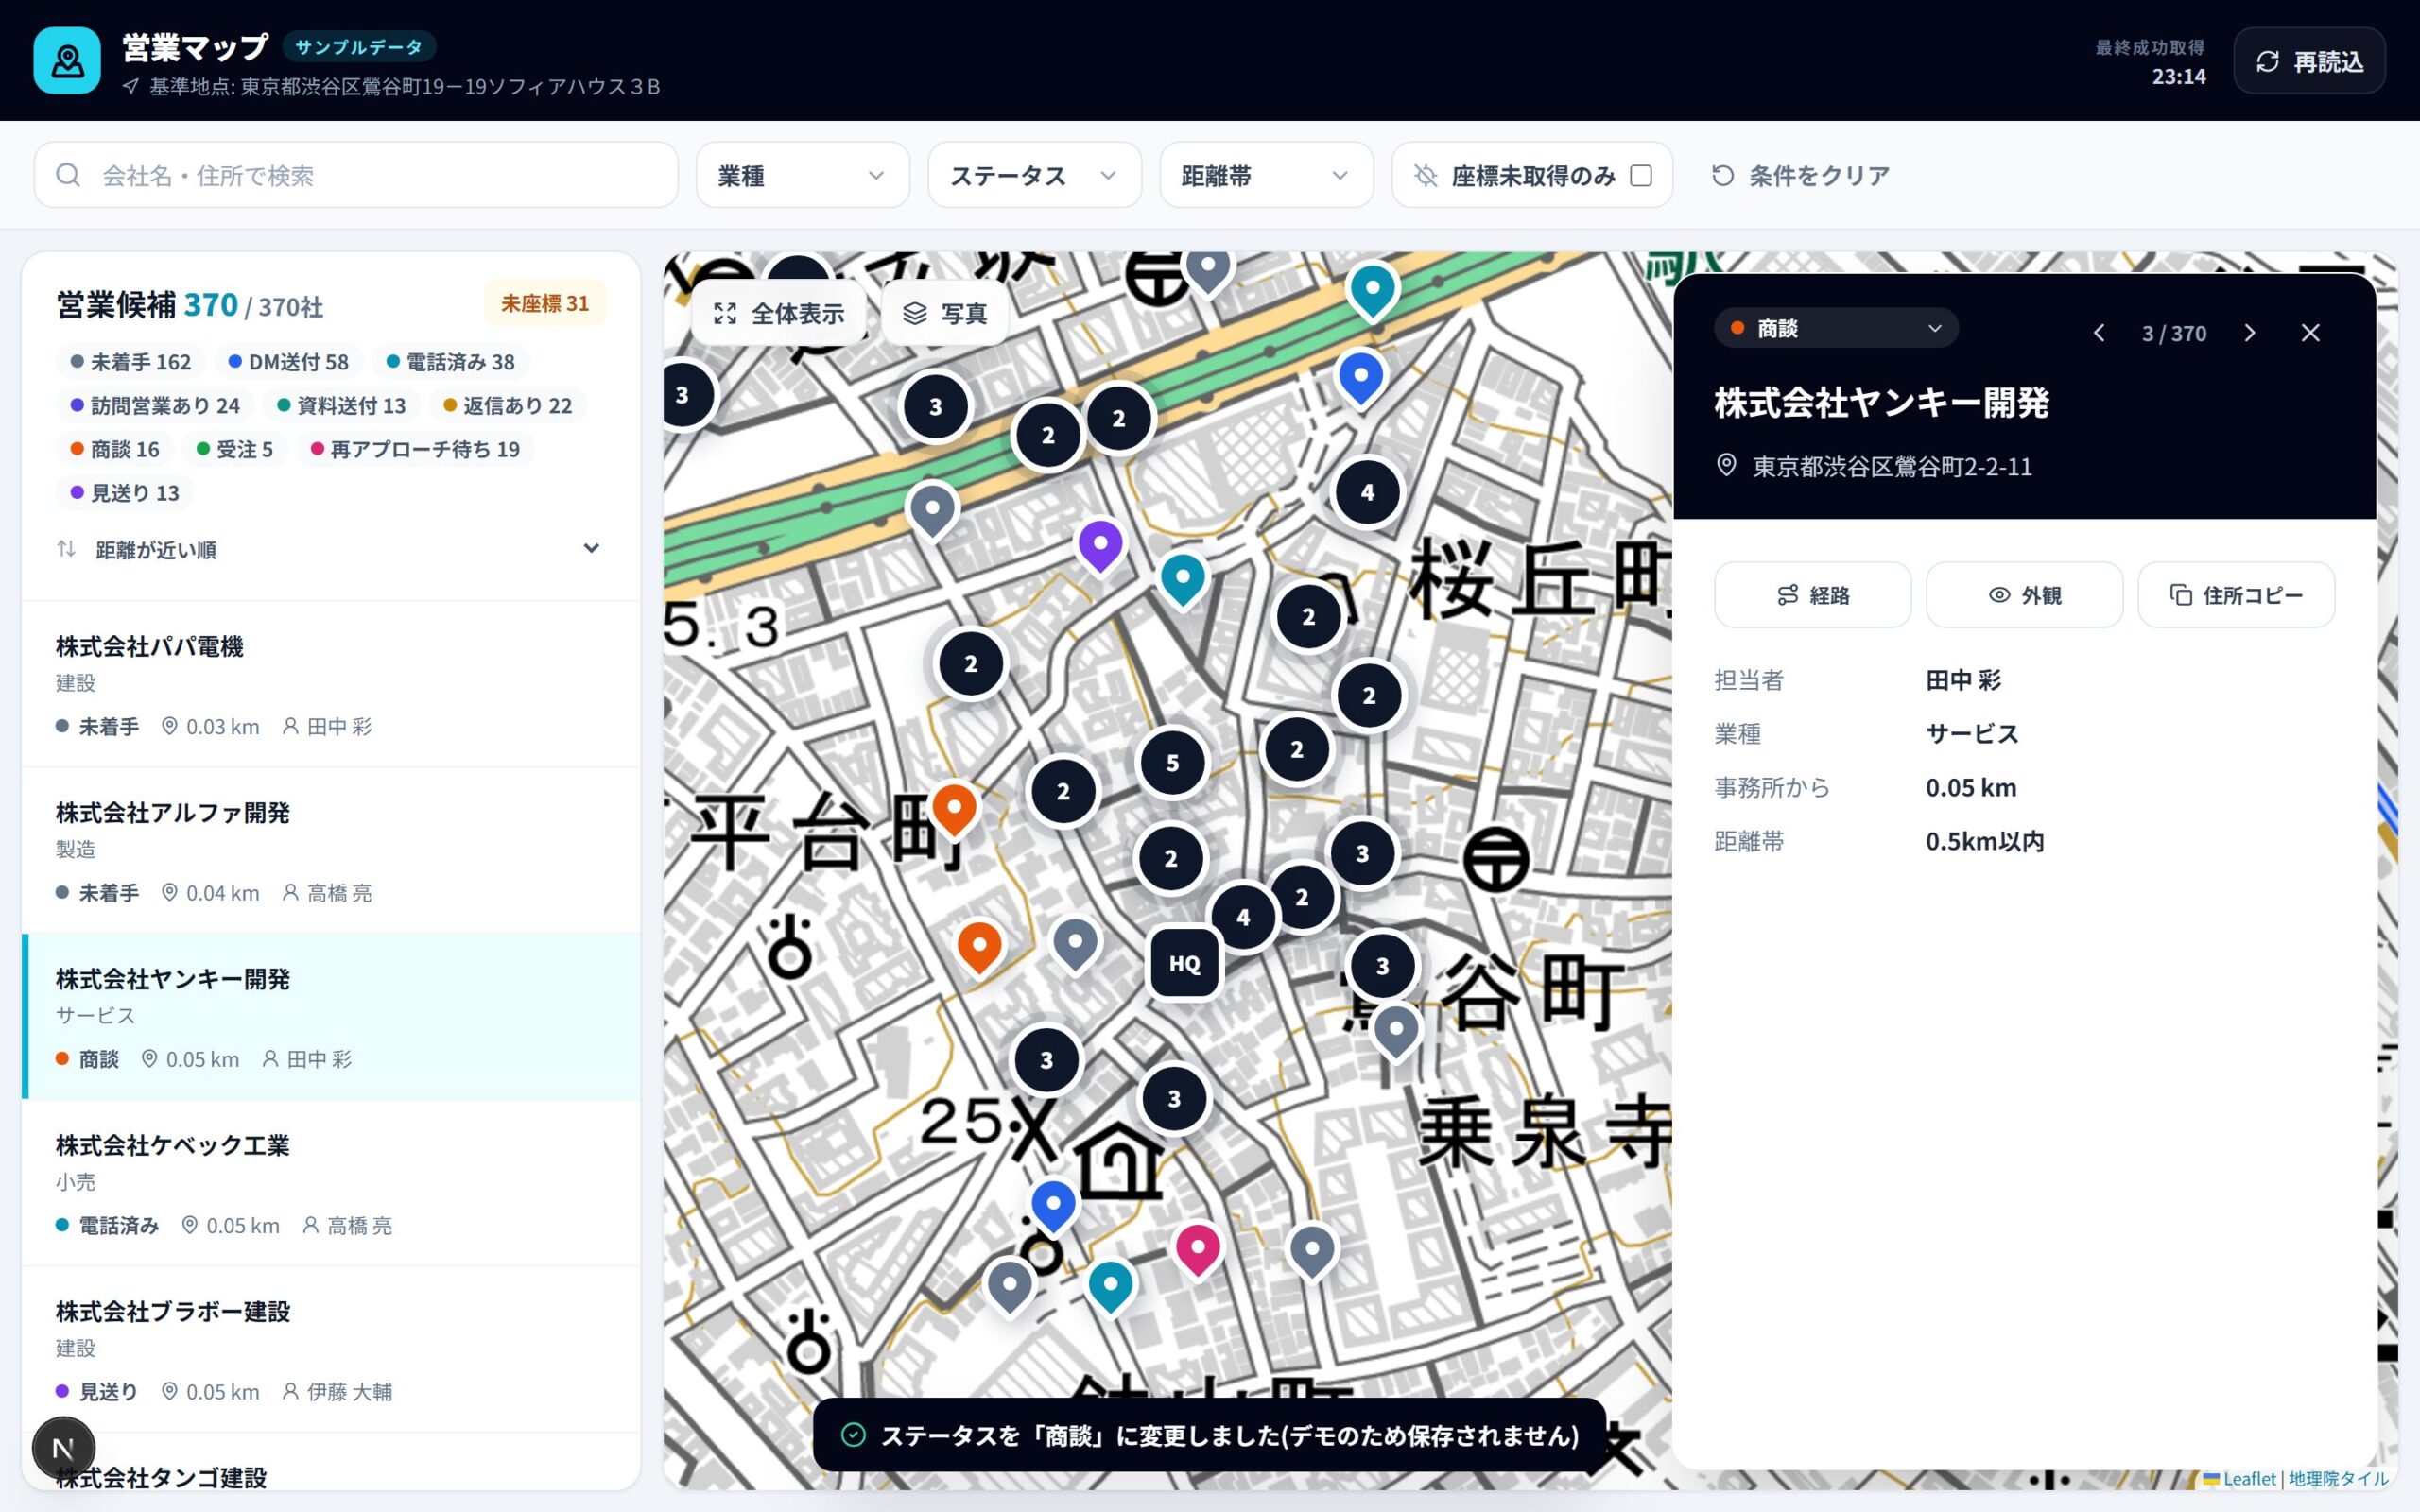The height and width of the screenshot is (1512, 2420).
Task: Filter by the 再アプローチ待ち 19 chip
Action: coord(416,449)
